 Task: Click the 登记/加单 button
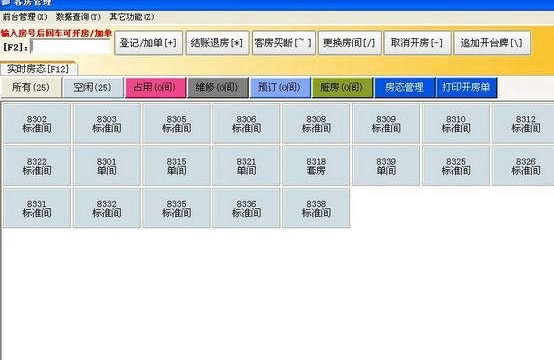pos(148,43)
